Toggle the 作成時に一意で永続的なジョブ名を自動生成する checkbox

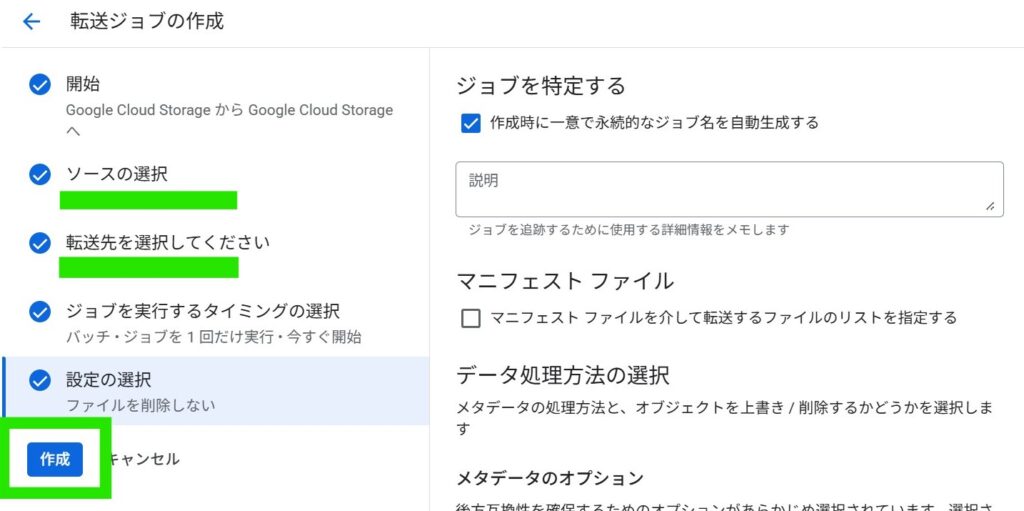pos(471,123)
